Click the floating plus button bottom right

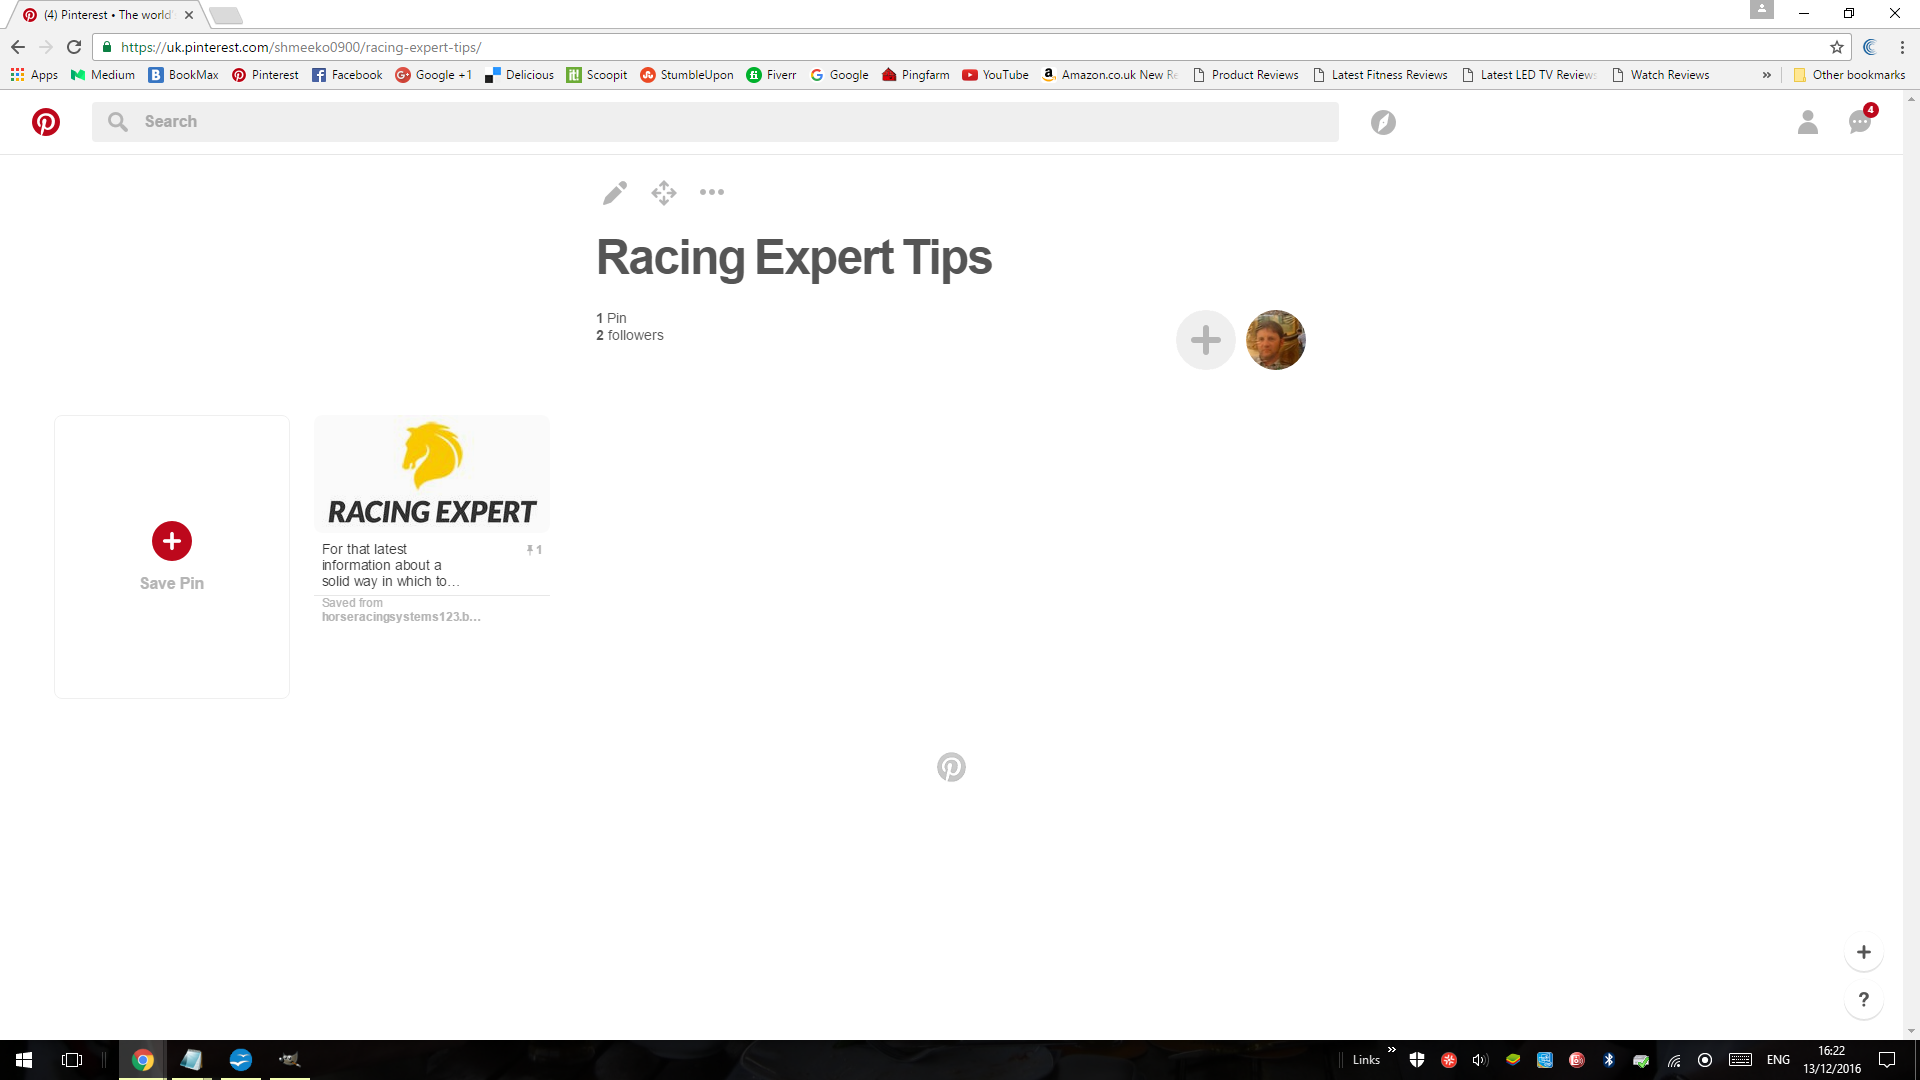click(x=1864, y=952)
